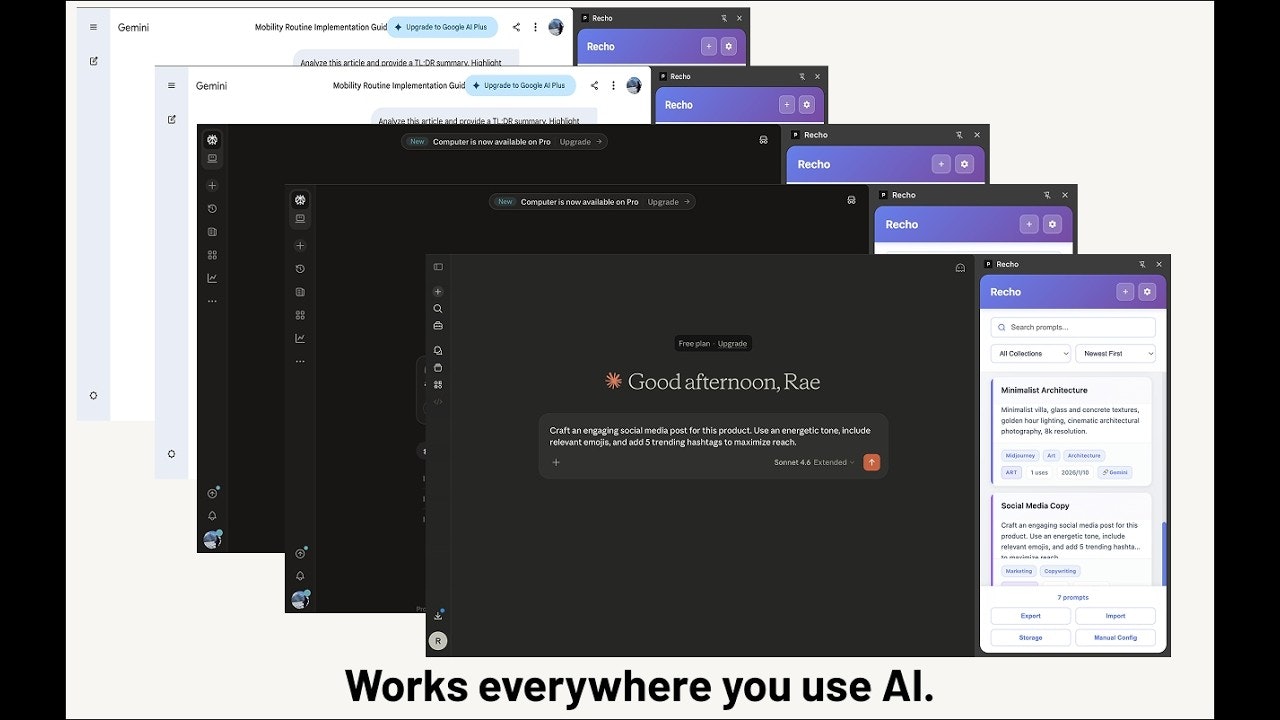Open the Artifacts grid icon in Claude sidebar

pos(438,384)
